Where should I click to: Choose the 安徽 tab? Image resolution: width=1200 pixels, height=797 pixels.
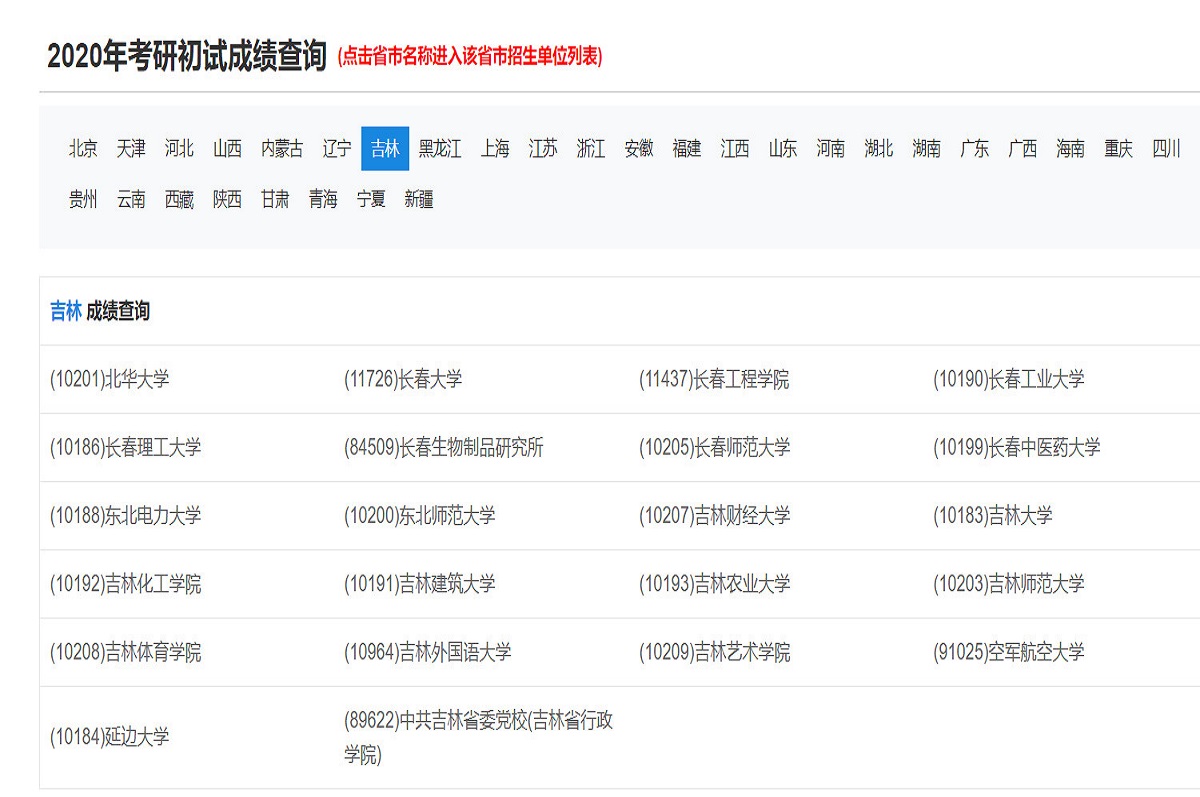click(639, 149)
